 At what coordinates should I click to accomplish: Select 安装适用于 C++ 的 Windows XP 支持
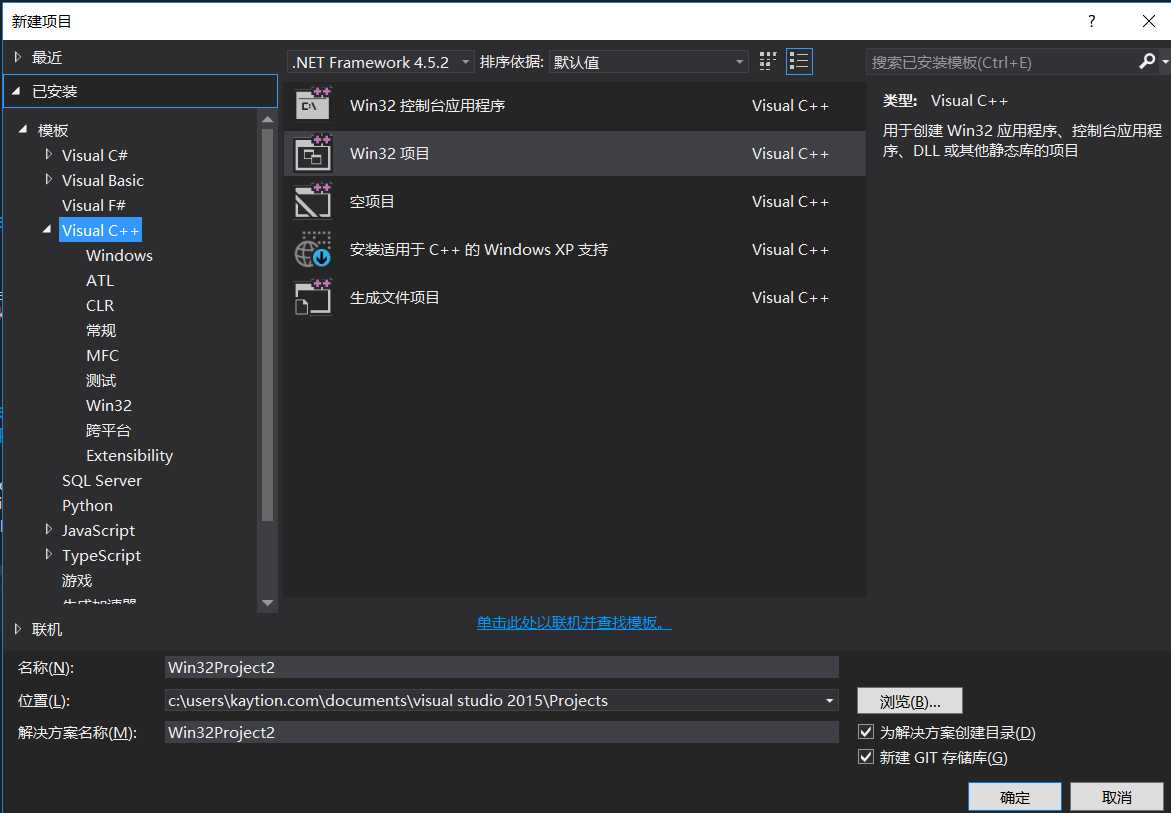point(479,249)
